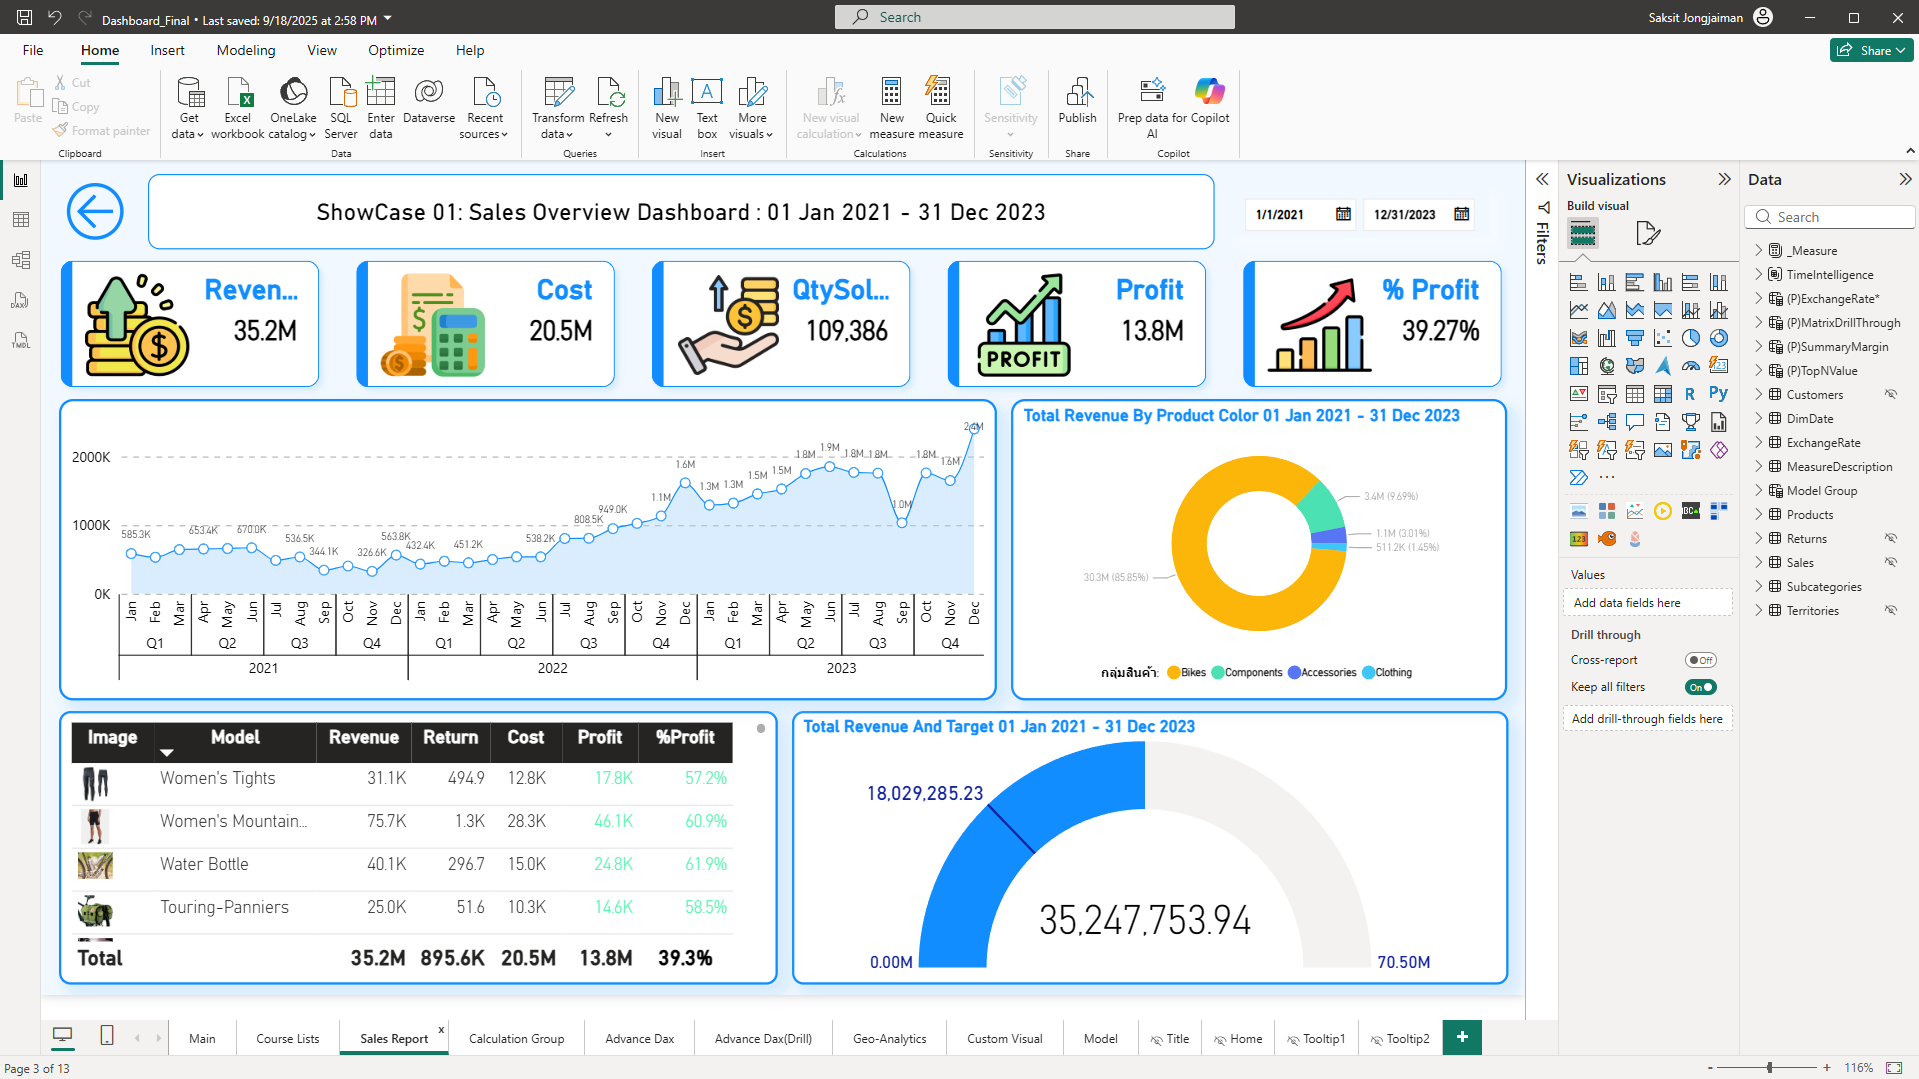The image size is (1919, 1079).
Task: Select the Pie chart visual
Action: click(x=1691, y=337)
